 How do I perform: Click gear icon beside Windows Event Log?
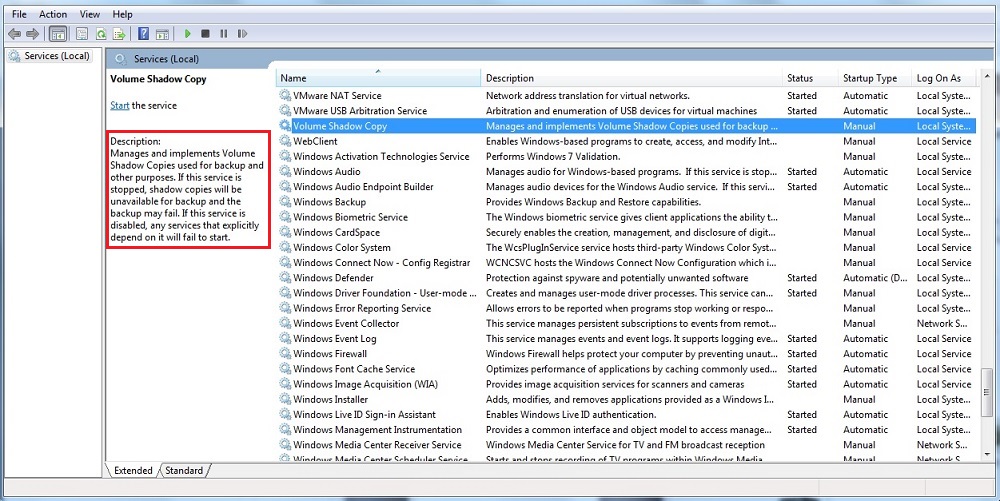click(x=285, y=338)
